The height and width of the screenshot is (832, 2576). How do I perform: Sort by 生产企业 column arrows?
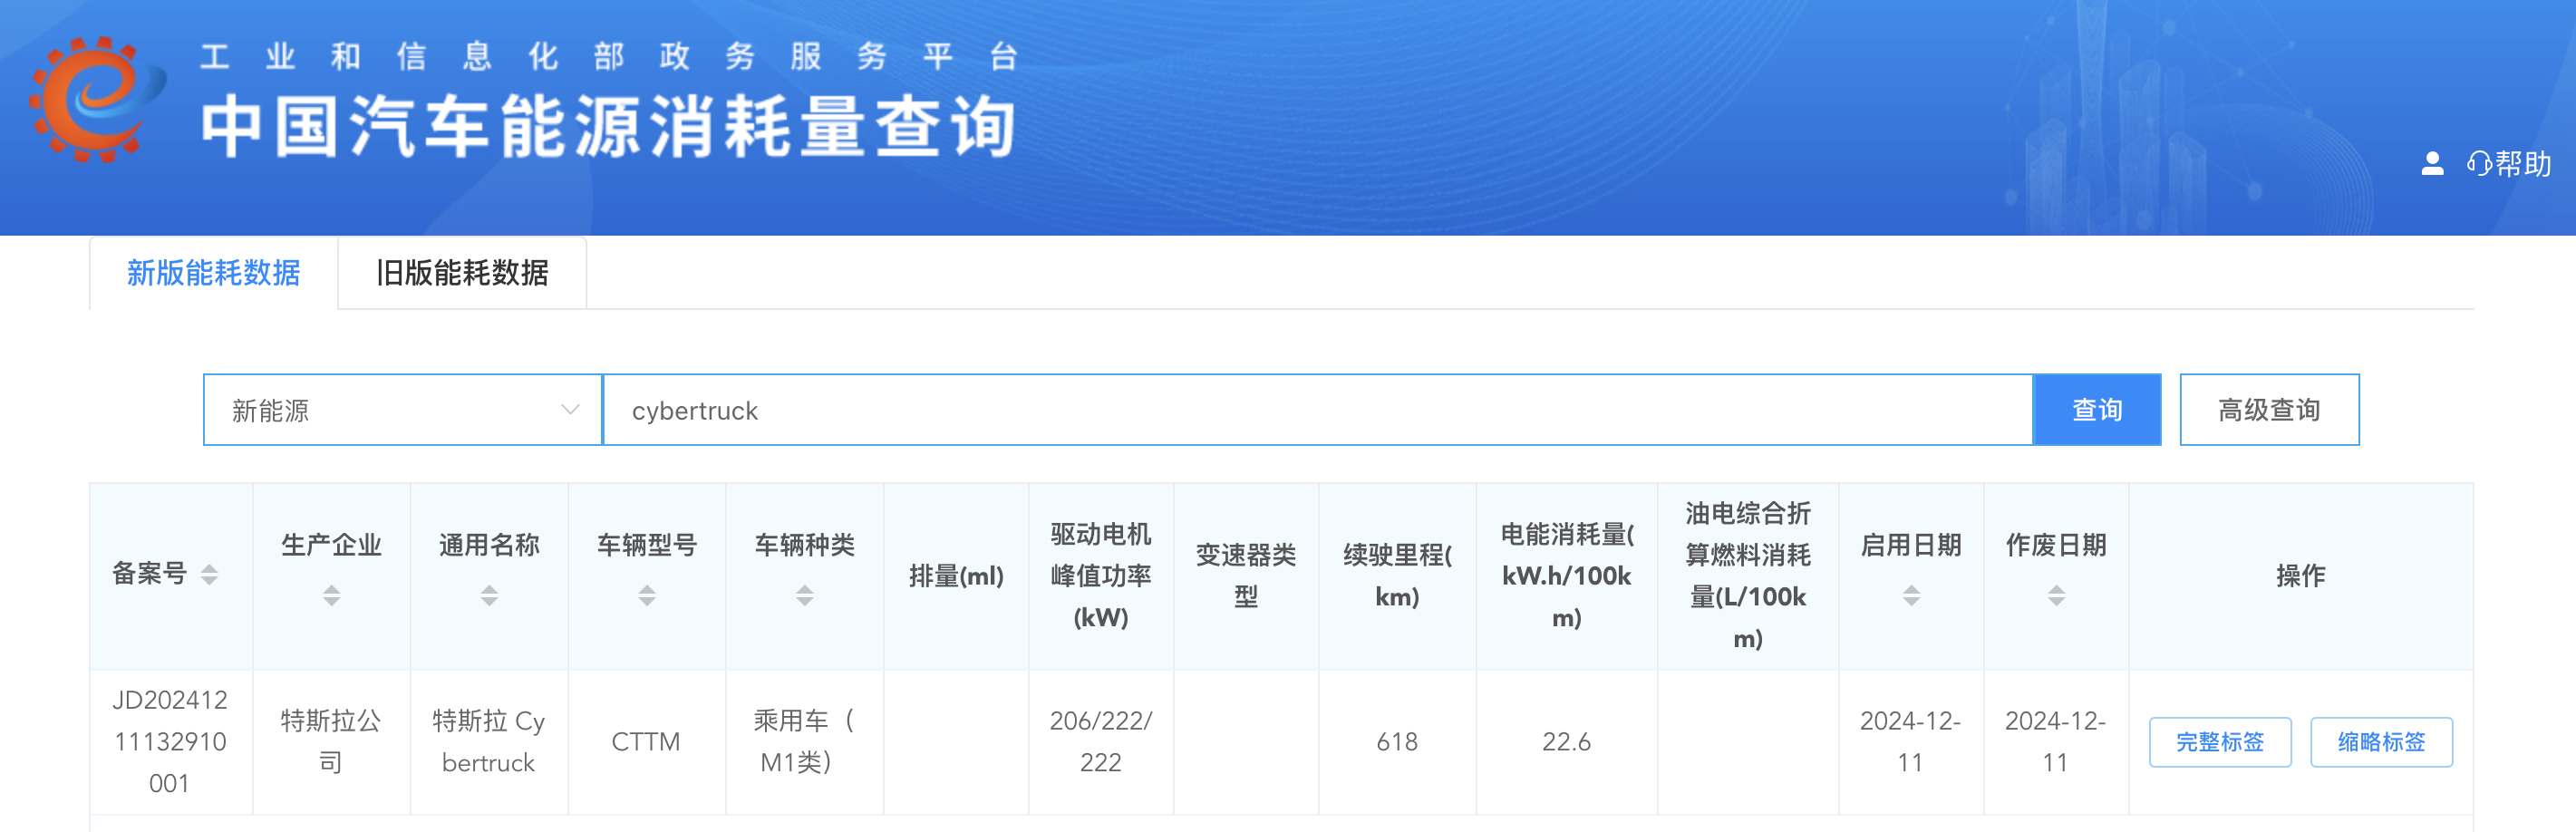331,596
